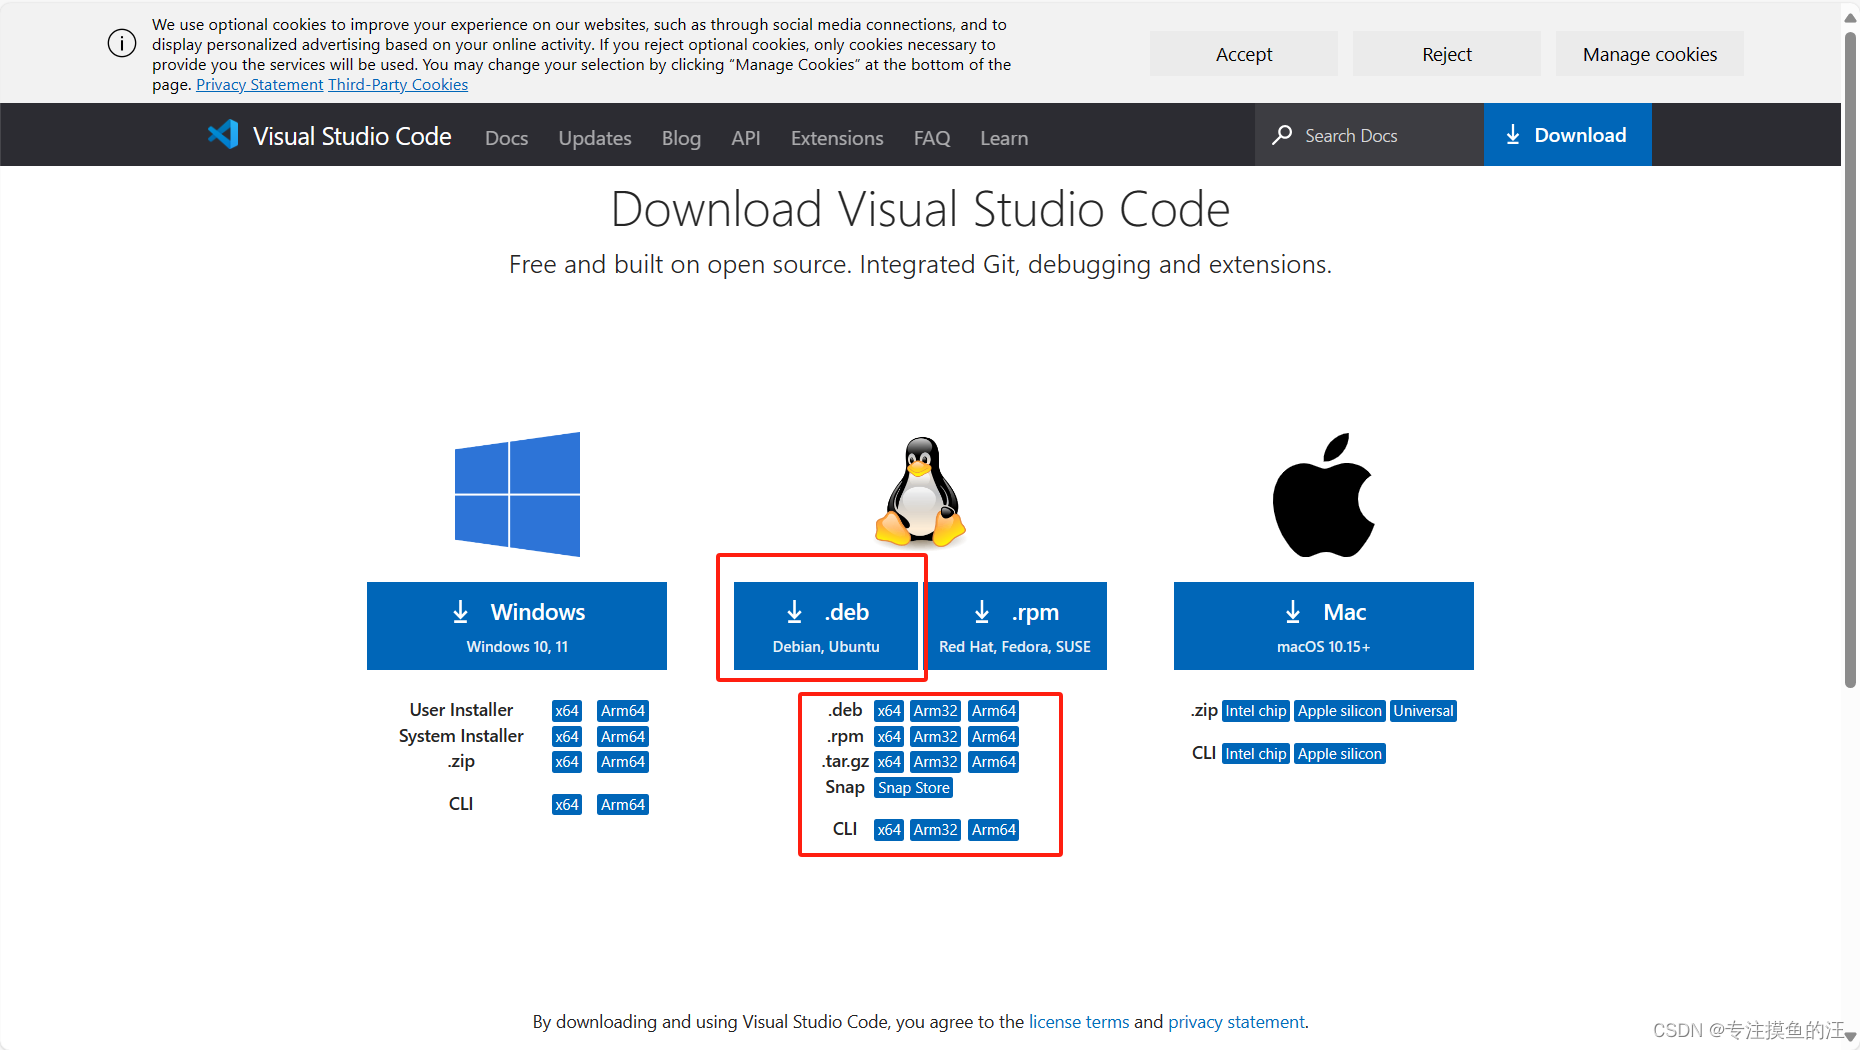This screenshot has width=1860, height=1050.
Task: Click the Linux Tux penguin image
Action: point(920,491)
